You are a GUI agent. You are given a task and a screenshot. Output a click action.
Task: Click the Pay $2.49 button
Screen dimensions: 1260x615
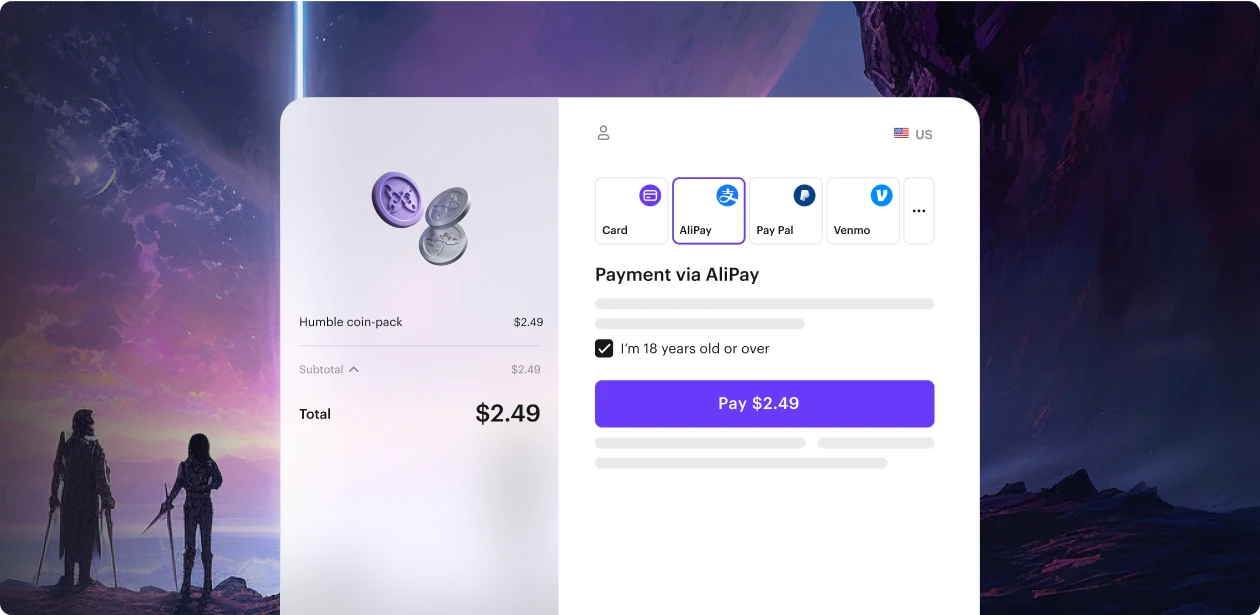pyautogui.click(x=765, y=404)
